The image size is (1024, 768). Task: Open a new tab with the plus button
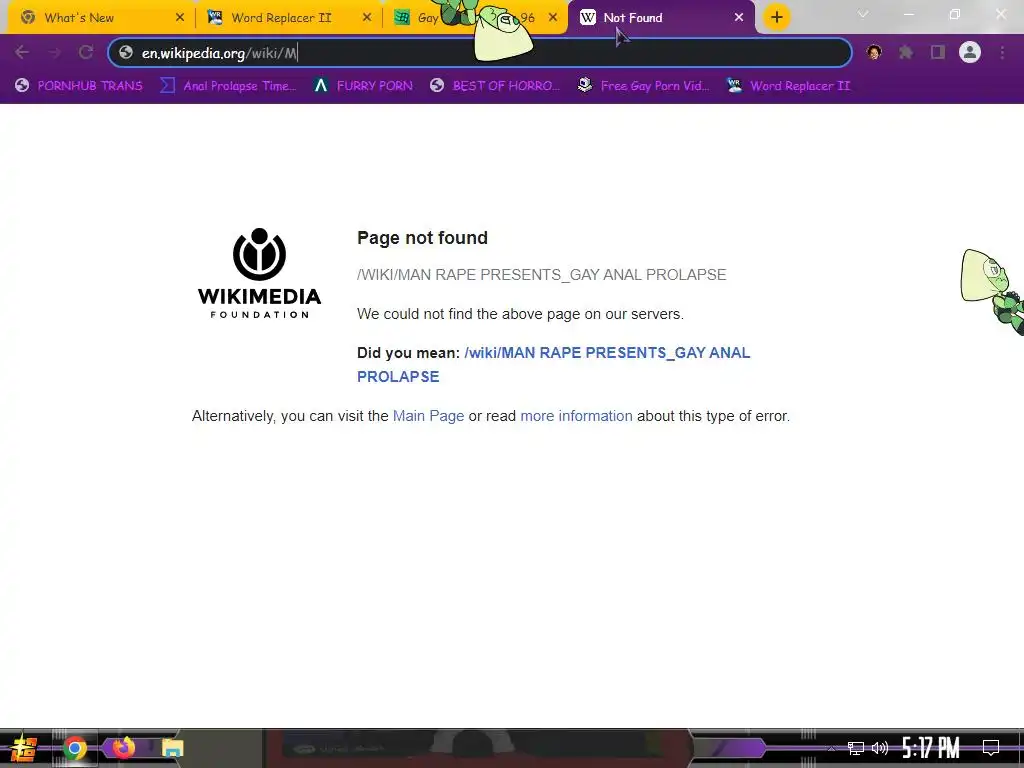point(776,18)
